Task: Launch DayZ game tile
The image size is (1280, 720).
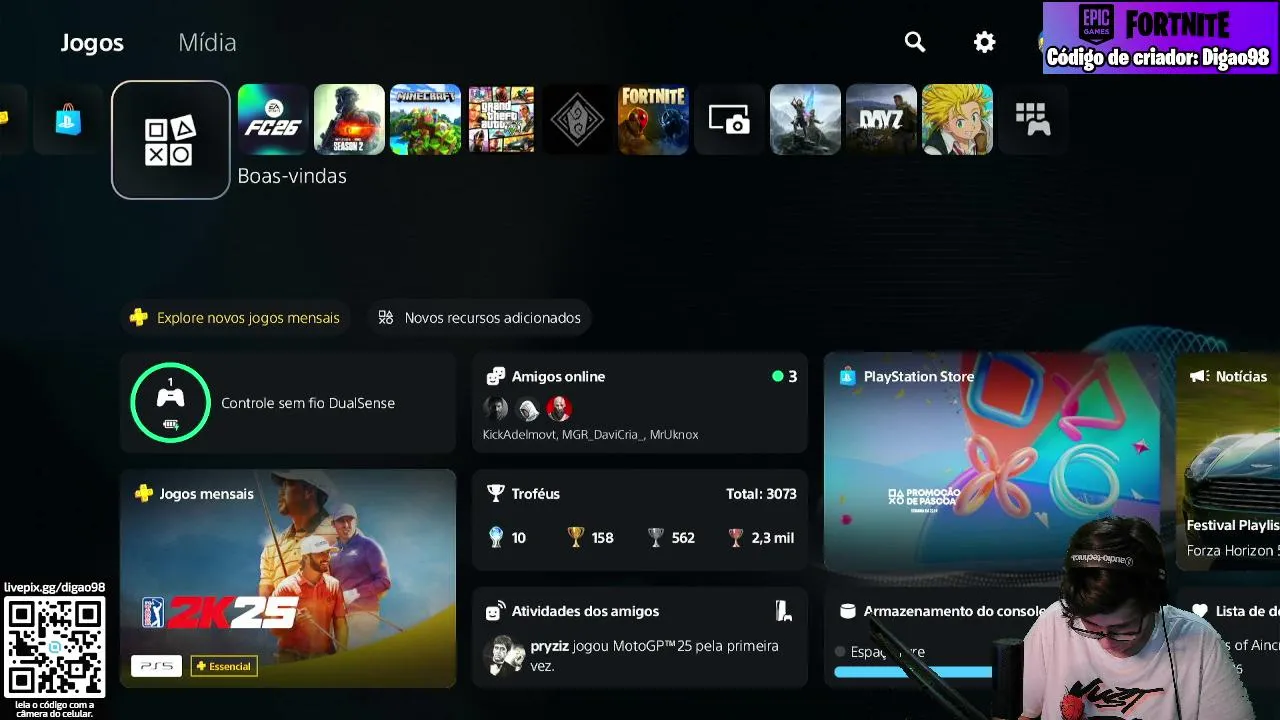Action: coord(881,120)
